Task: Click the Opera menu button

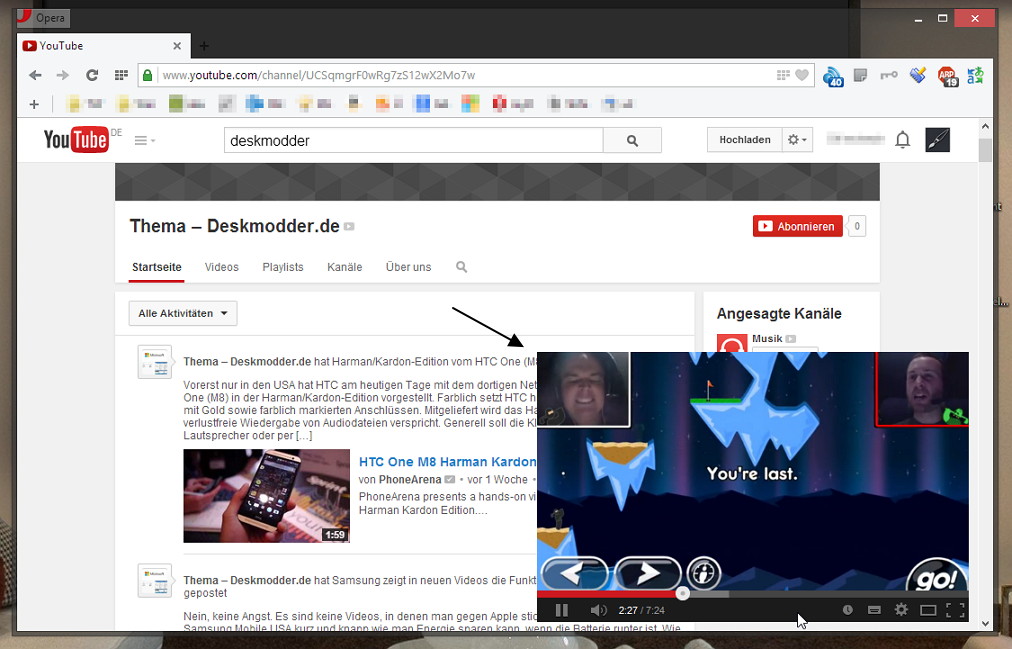Action: (x=43, y=17)
